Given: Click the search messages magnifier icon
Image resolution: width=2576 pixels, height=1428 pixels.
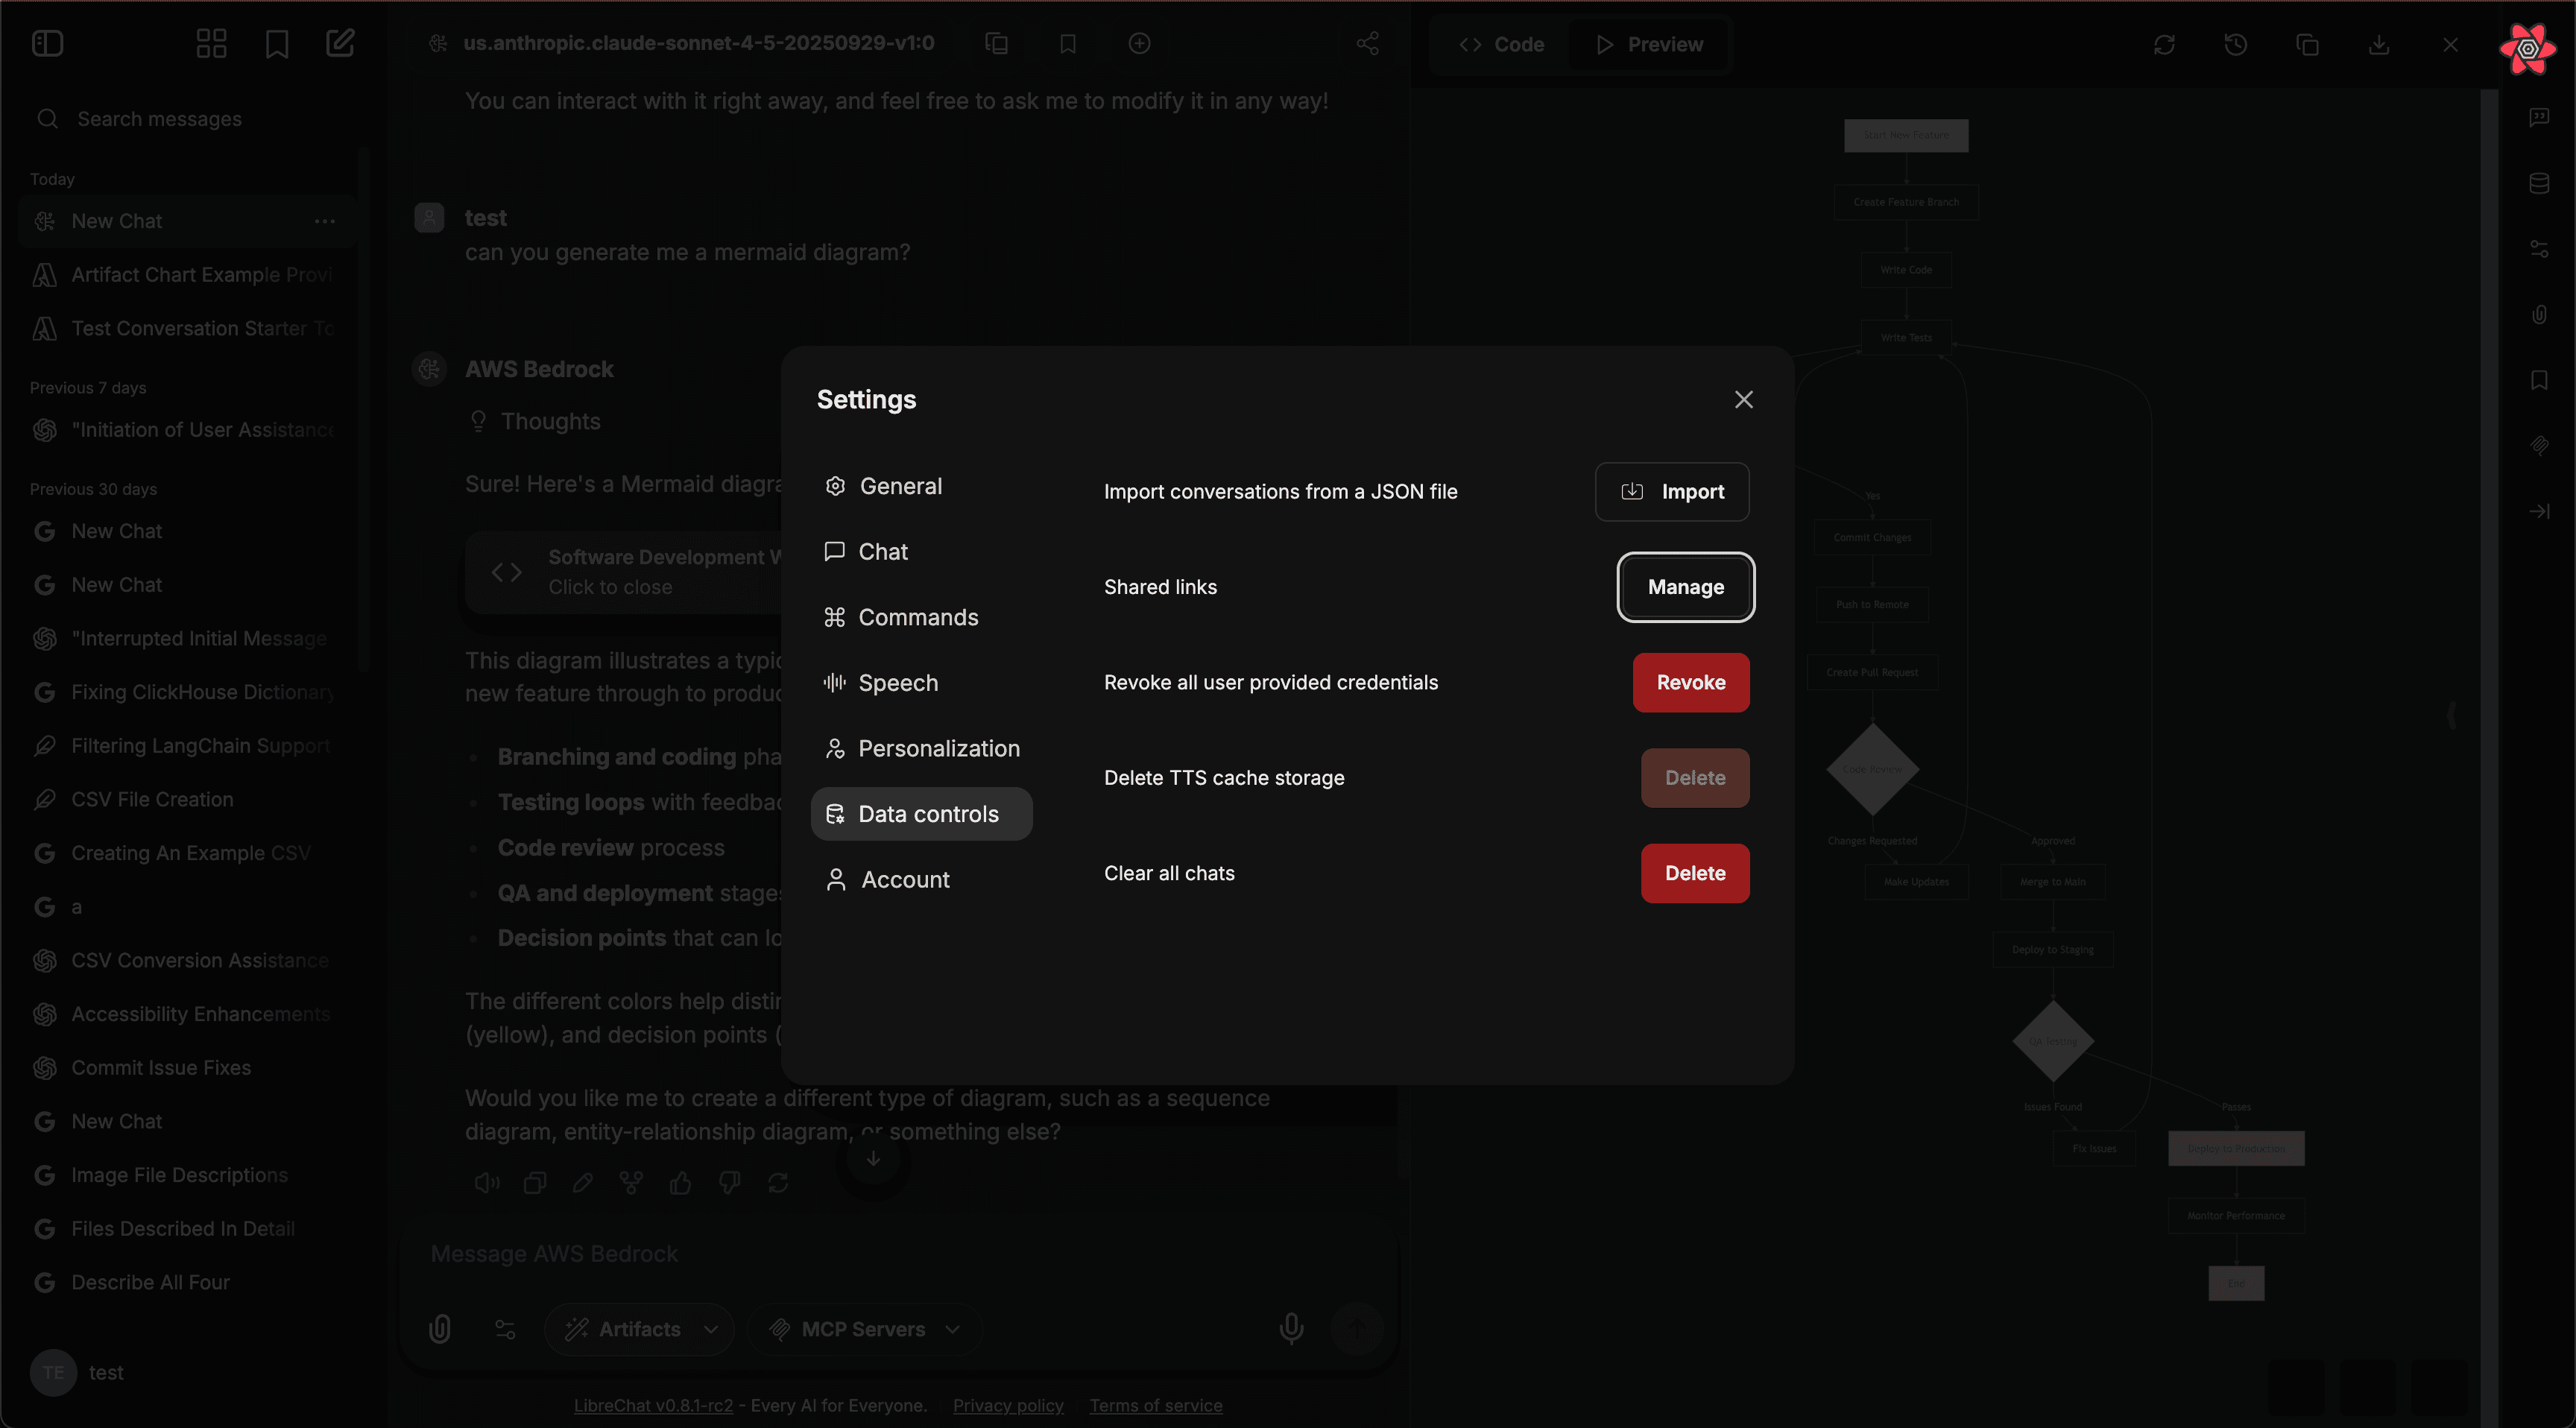Looking at the screenshot, I should click(x=48, y=118).
